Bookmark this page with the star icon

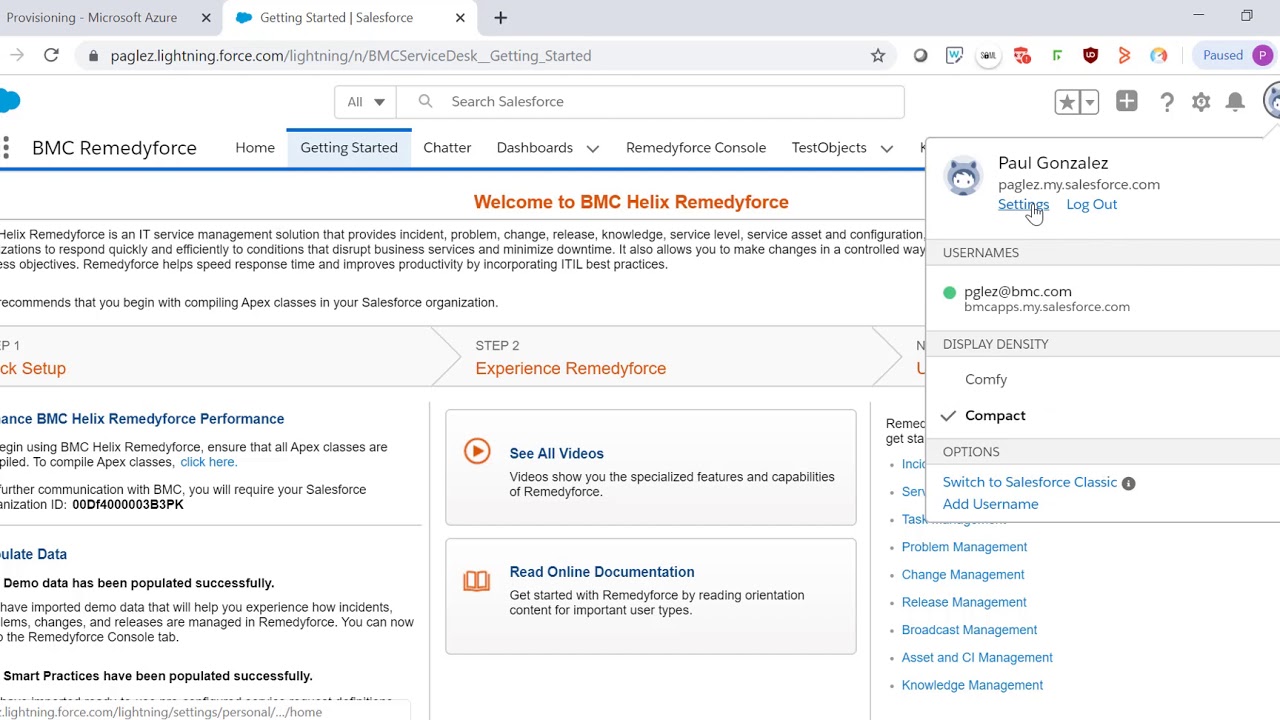tap(878, 56)
